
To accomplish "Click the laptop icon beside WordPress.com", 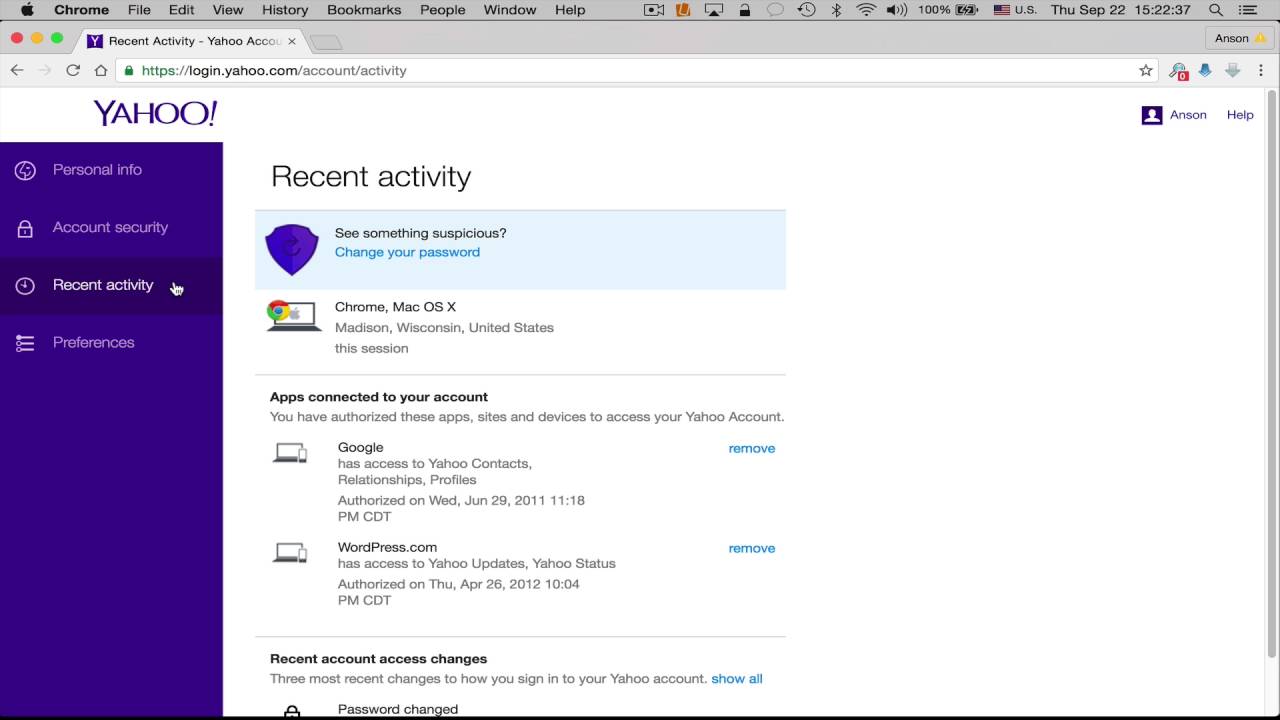I will click(x=290, y=551).
